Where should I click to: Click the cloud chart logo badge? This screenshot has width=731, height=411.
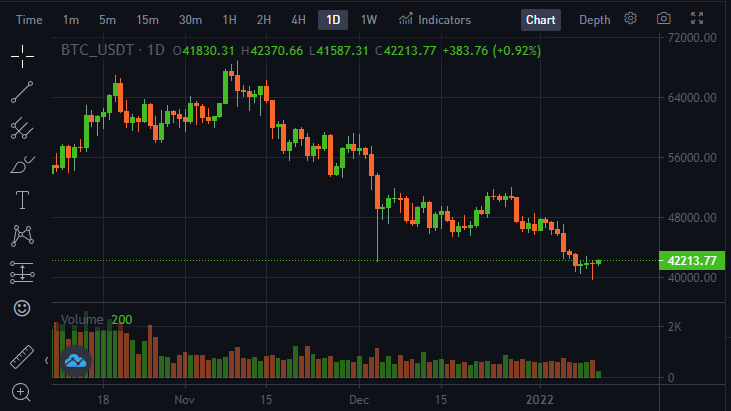point(76,361)
